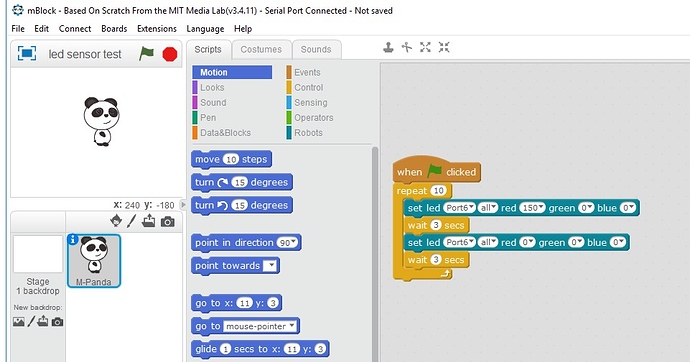
Task: Select the grow sprite tool
Action: click(x=426, y=48)
